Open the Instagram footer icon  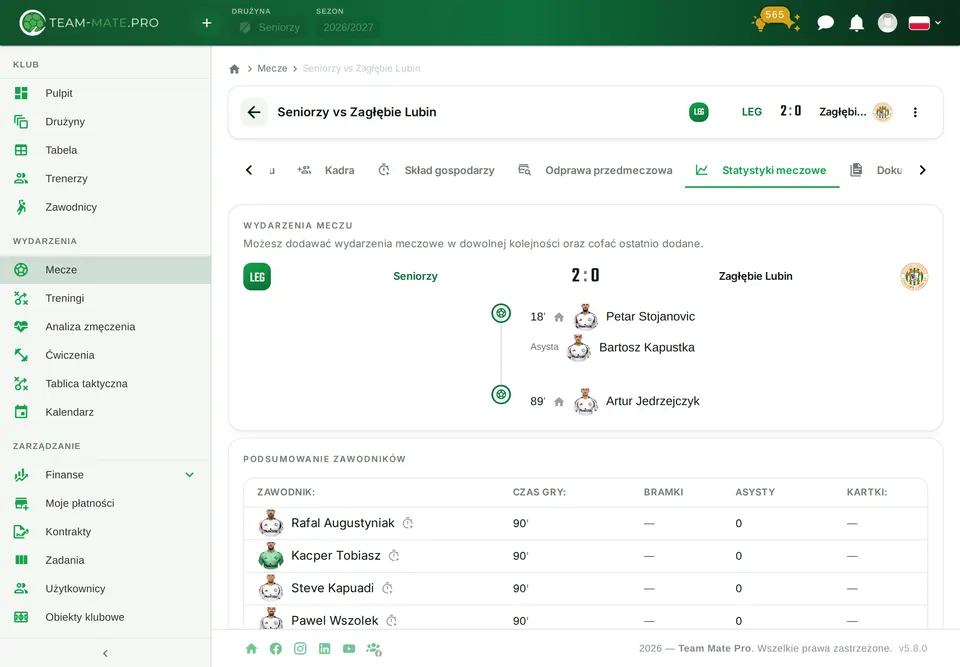300,649
